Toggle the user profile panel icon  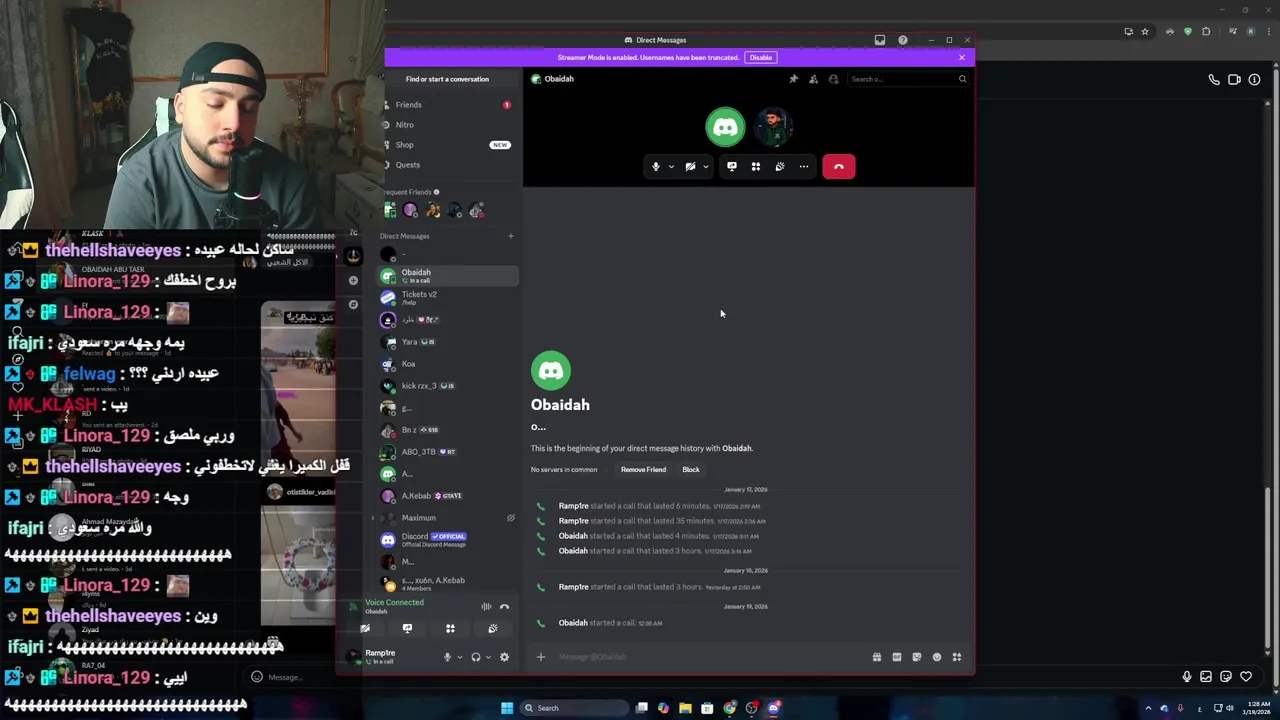coord(834,79)
